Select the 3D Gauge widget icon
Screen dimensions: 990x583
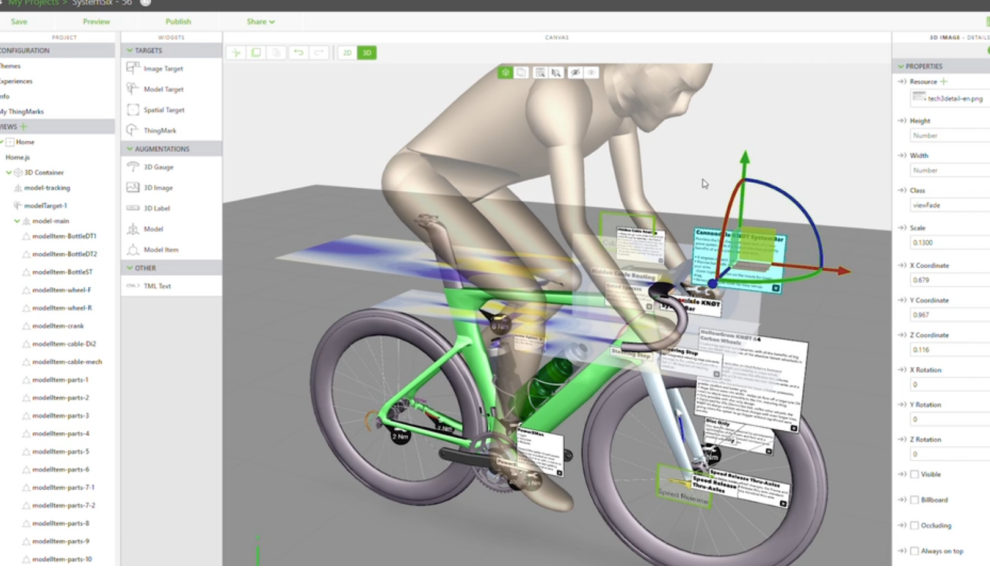click(133, 167)
